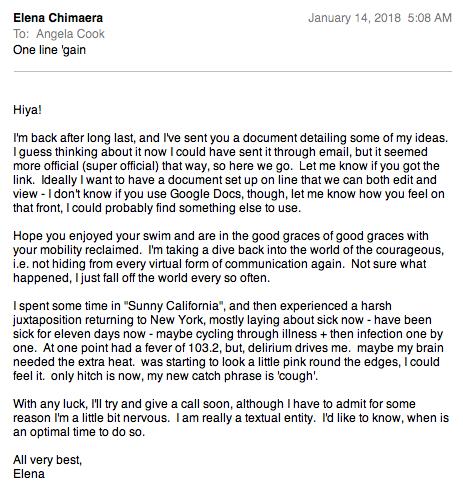Click the email date January 14, 2018
Screen dimensions: 463x495
(x=354, y=18)
